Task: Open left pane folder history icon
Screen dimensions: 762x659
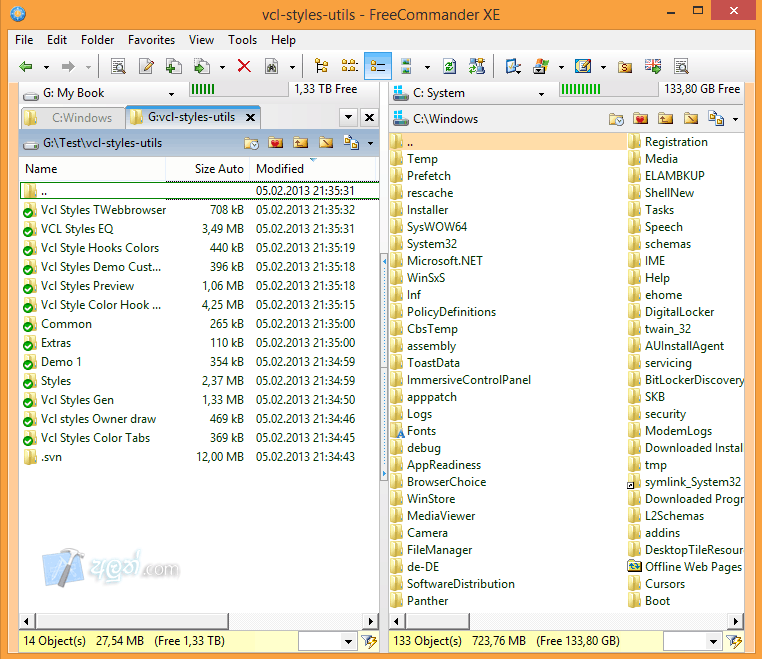Action: [251, 143]
